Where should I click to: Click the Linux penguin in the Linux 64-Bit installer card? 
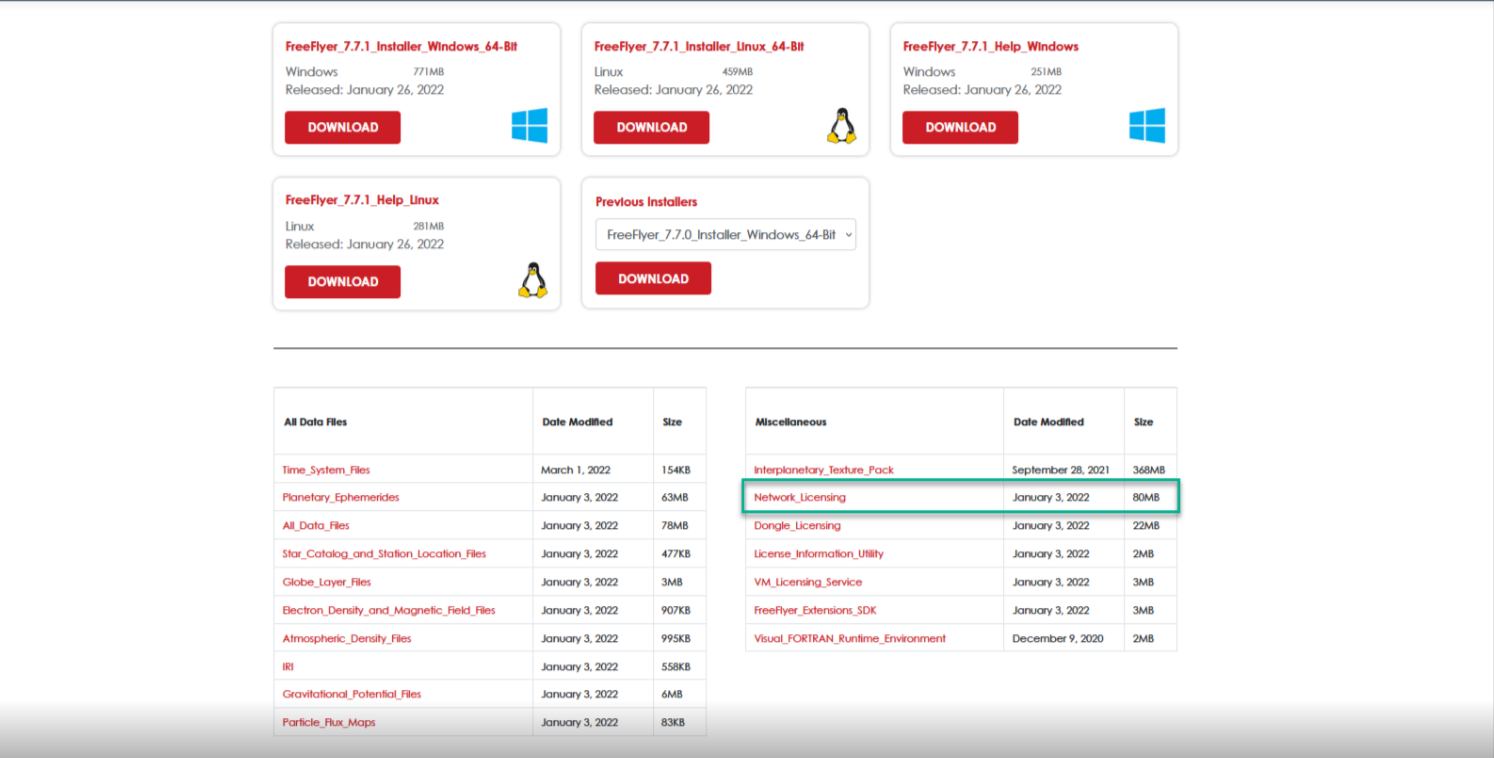842,126
